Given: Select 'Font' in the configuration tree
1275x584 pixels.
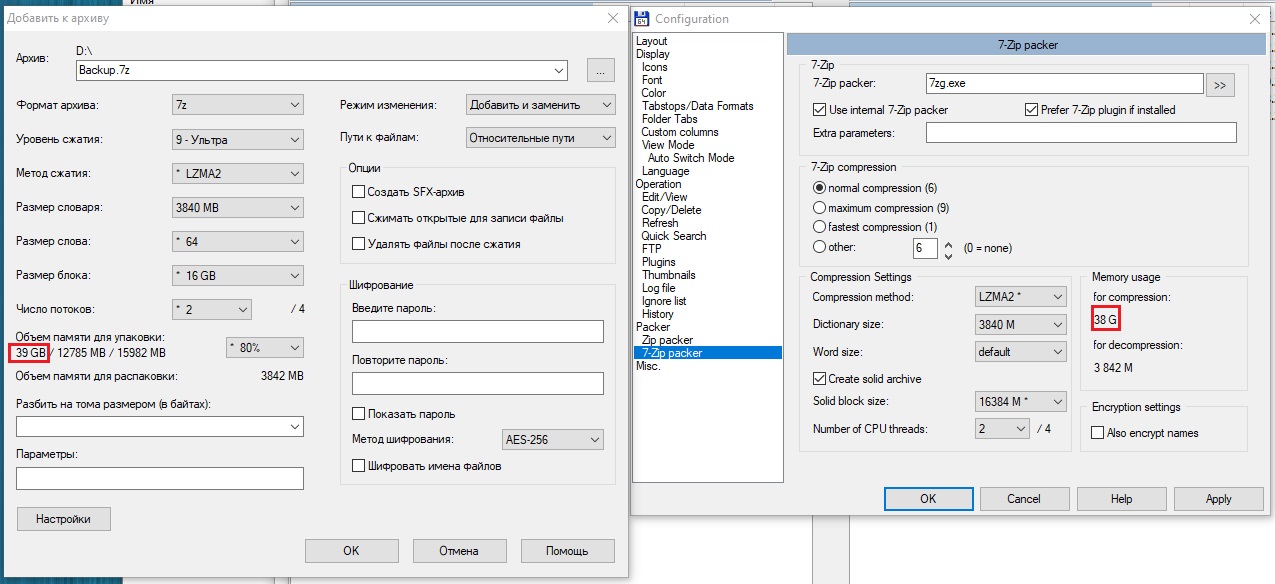Looking at the screenshot, I should (x=652, y=80).
